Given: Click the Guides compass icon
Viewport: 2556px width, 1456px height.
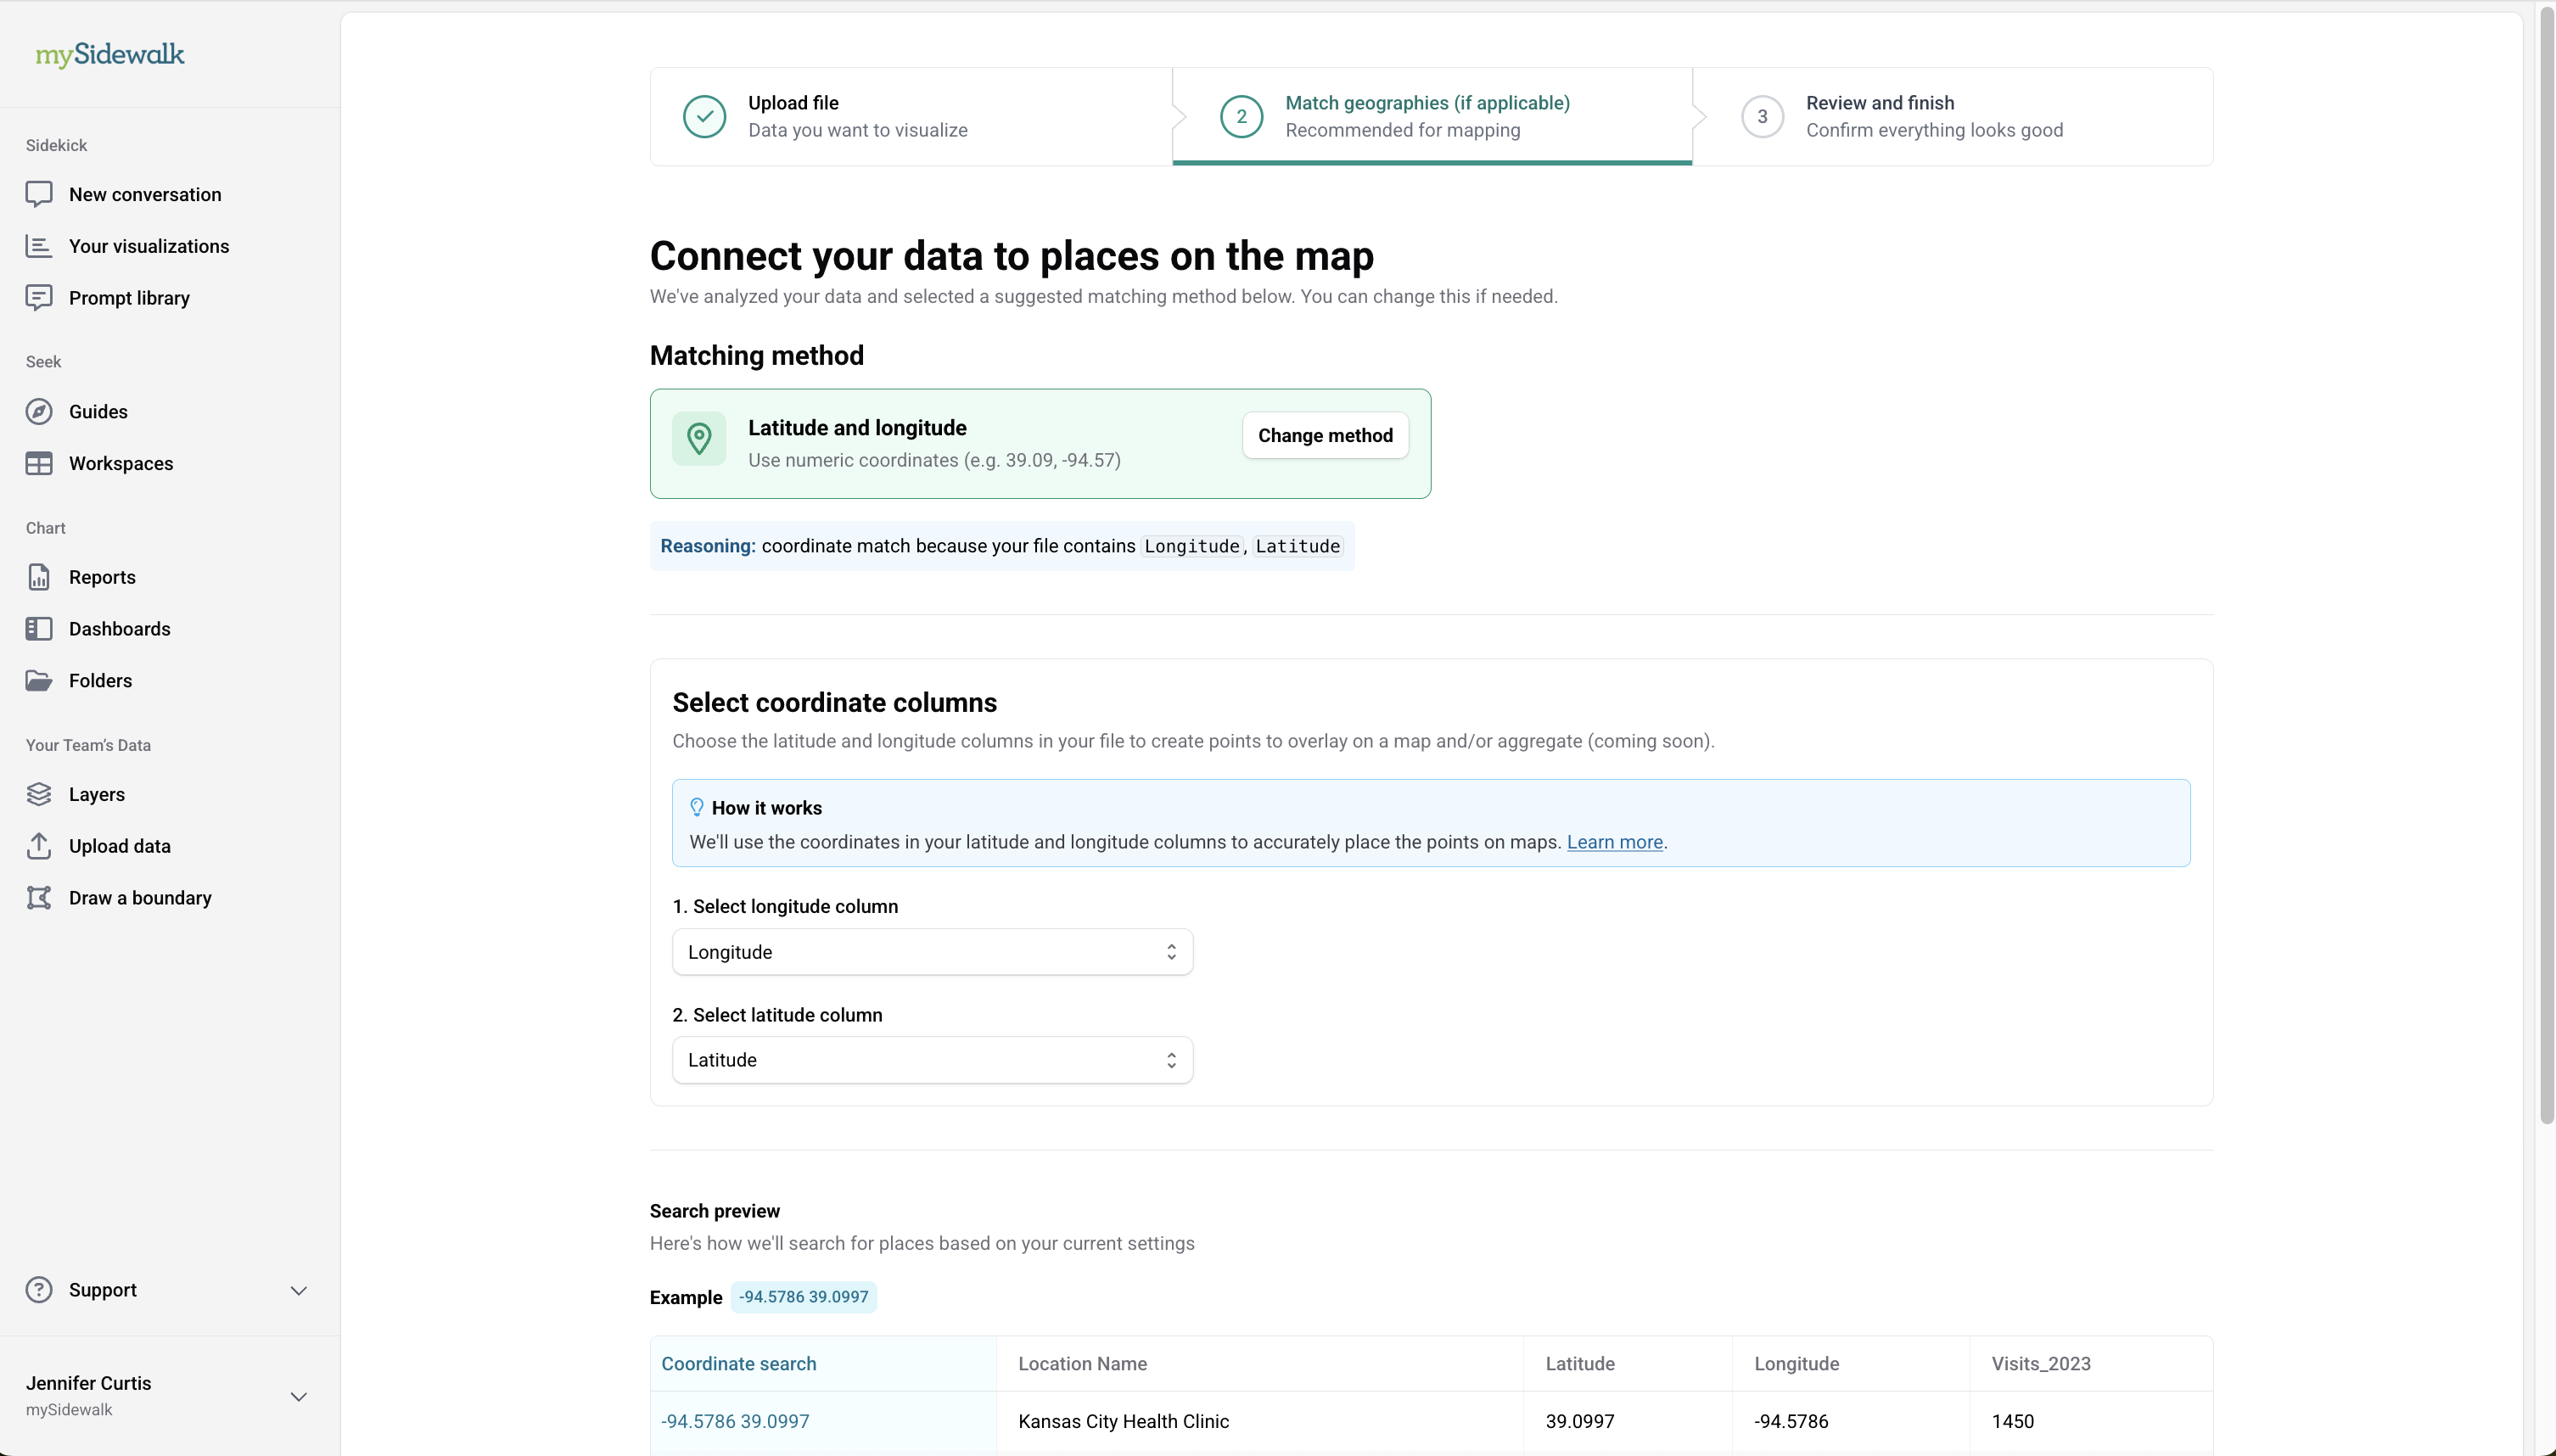Looking at the screenshot, I should tap(39, 412).
